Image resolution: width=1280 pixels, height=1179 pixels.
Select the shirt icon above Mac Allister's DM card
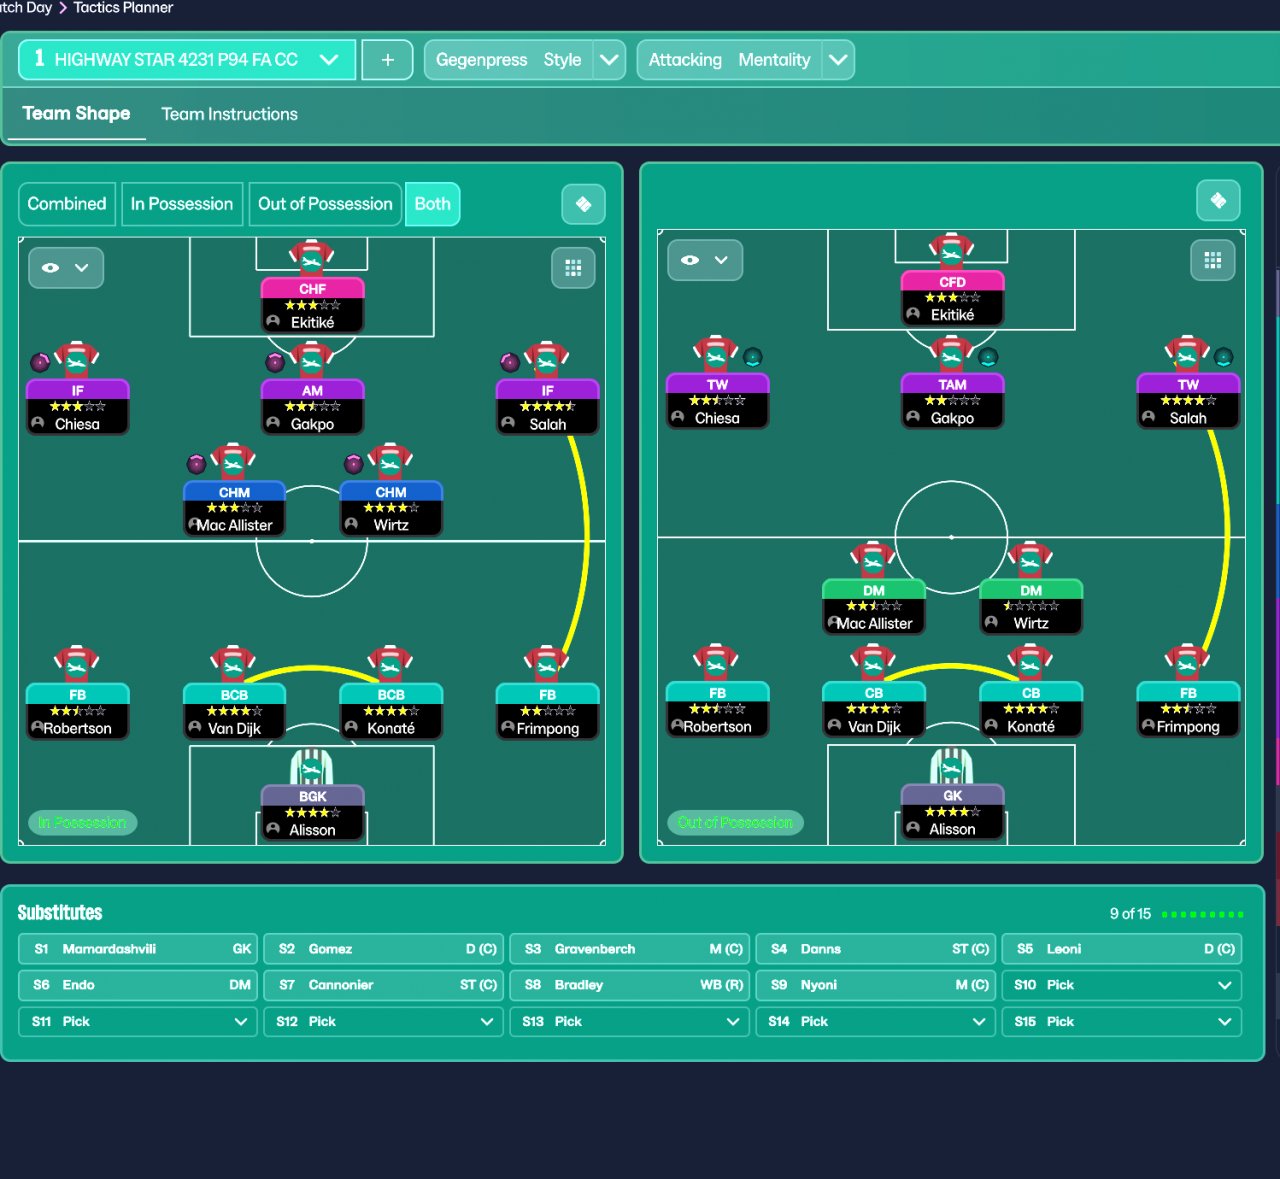point(874,559)
